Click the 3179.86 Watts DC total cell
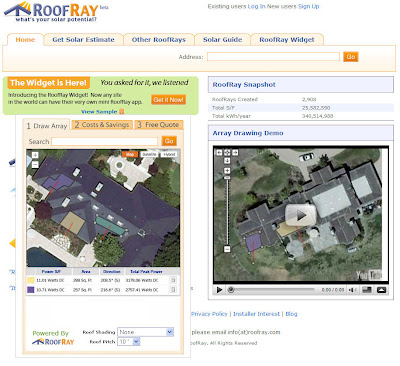The width and height of the screenshot is (400, 366). click(142, 280)
